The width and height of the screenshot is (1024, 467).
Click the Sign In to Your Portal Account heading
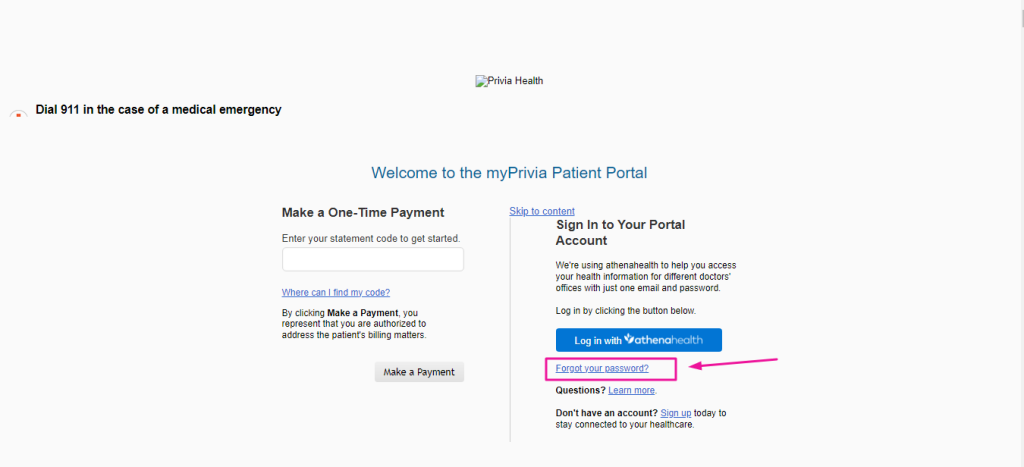tap(620, 233)
